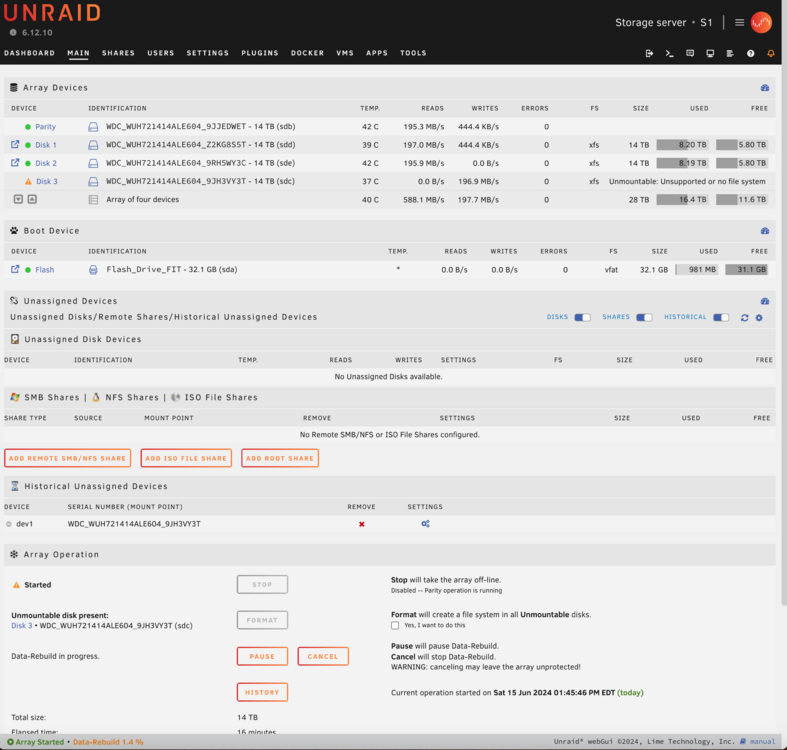Open the hamburger menu beside server name
This screenshot has width=787, height=750.
pos(739,23)
